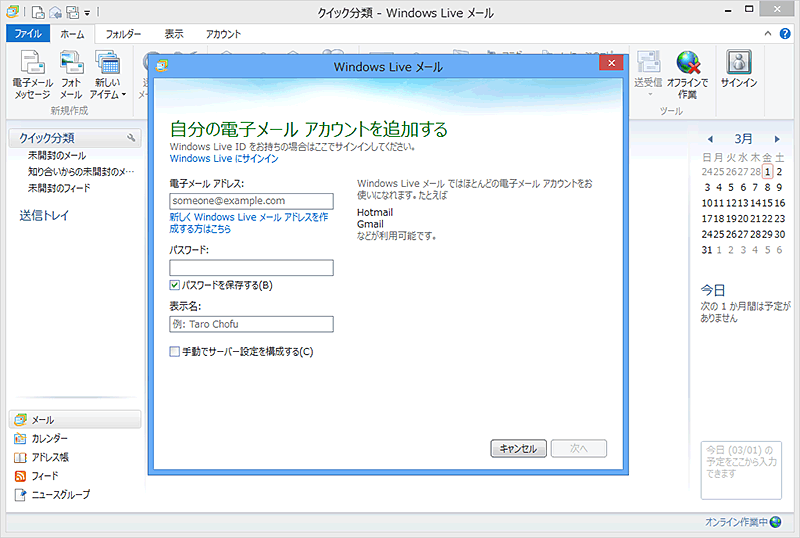This screenshot has width=800, height=538.
Task: Switch to the フォルダー ribbon tab
Action: tap(123, 34)
